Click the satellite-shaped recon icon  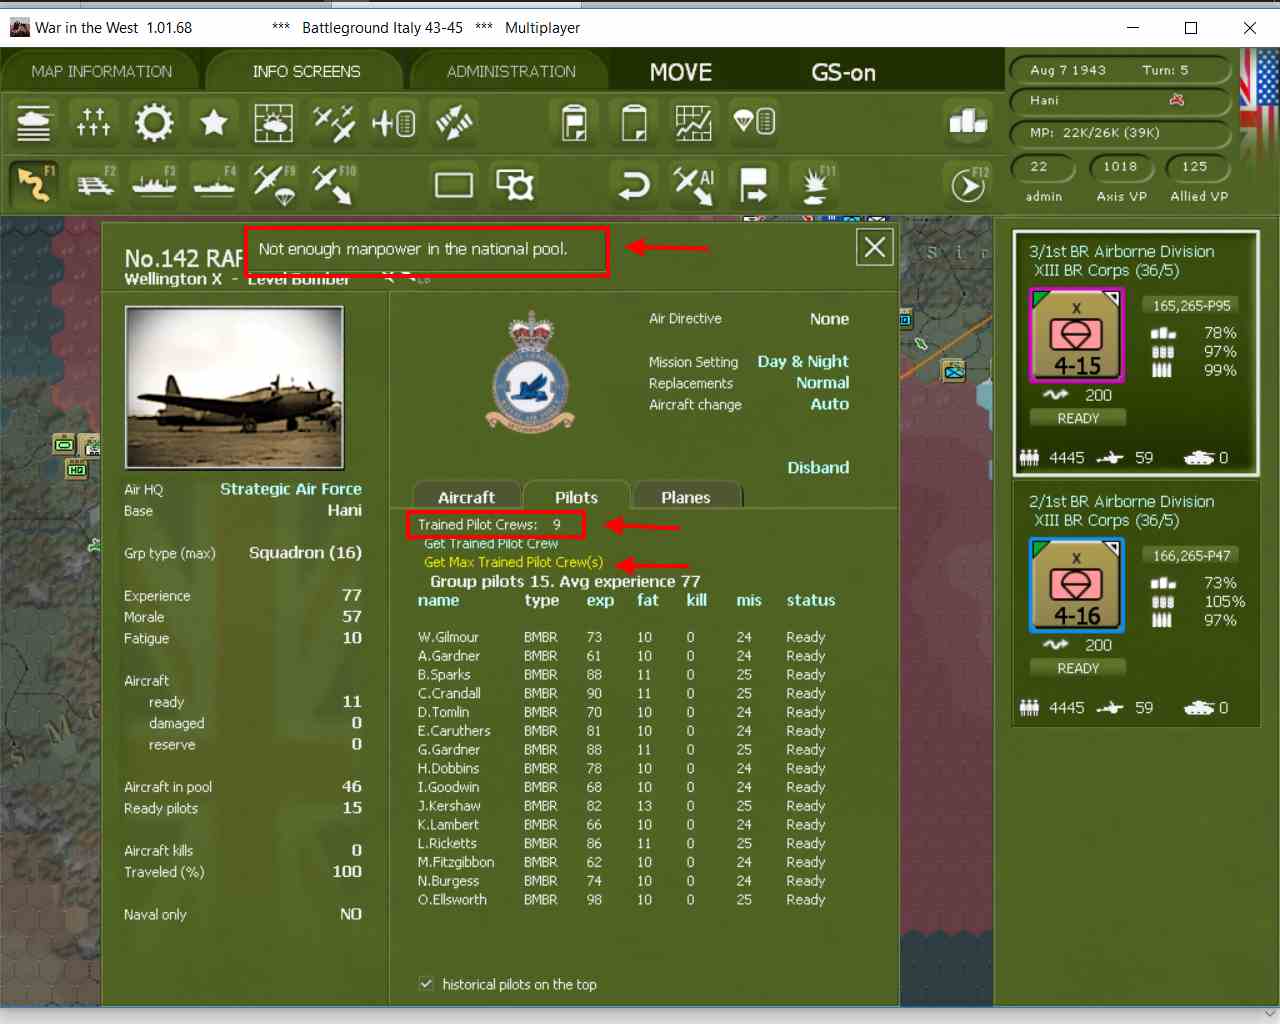(454, 122)
